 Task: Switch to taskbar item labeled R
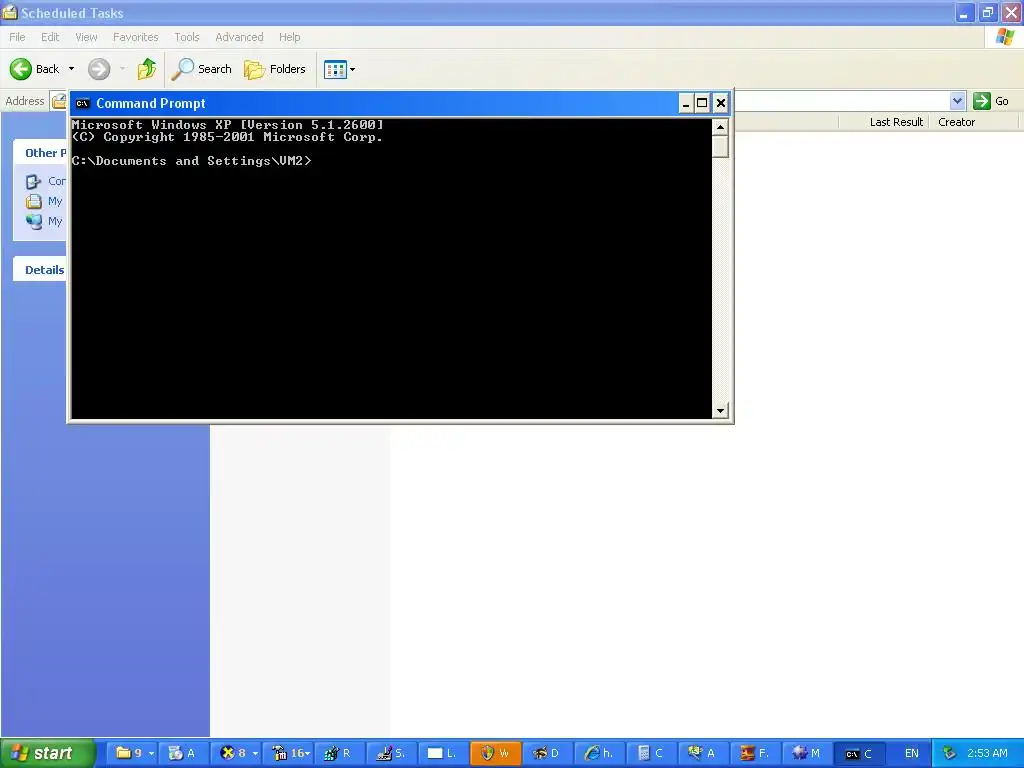point(340,754)
